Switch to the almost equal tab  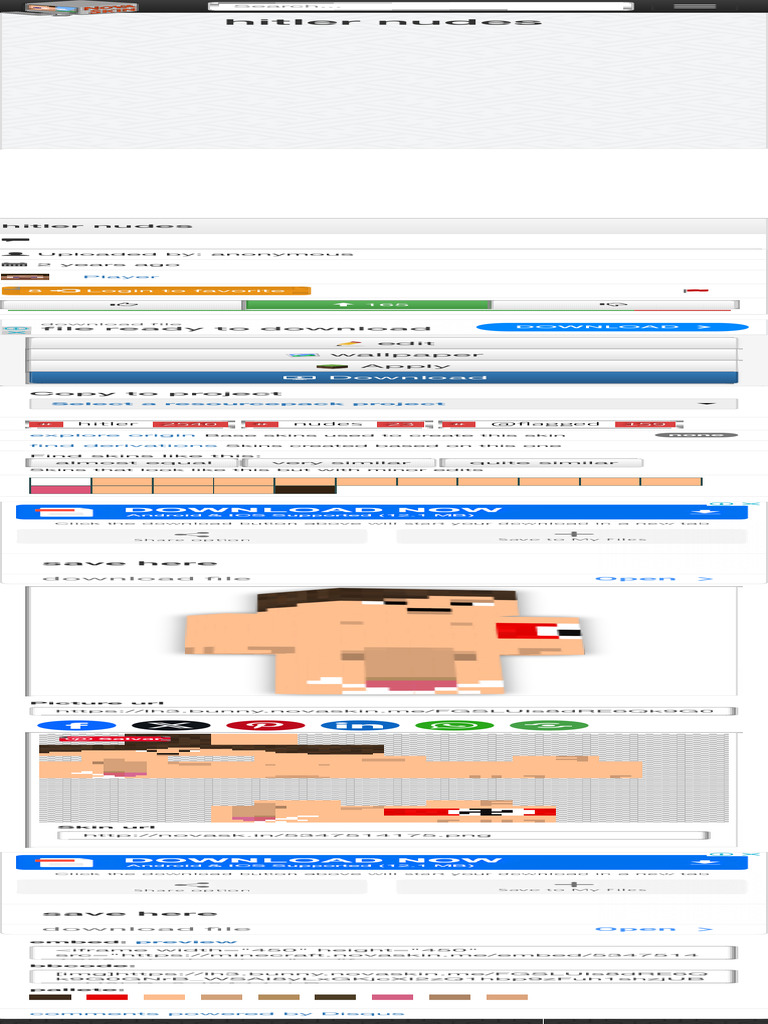[133, 462]
